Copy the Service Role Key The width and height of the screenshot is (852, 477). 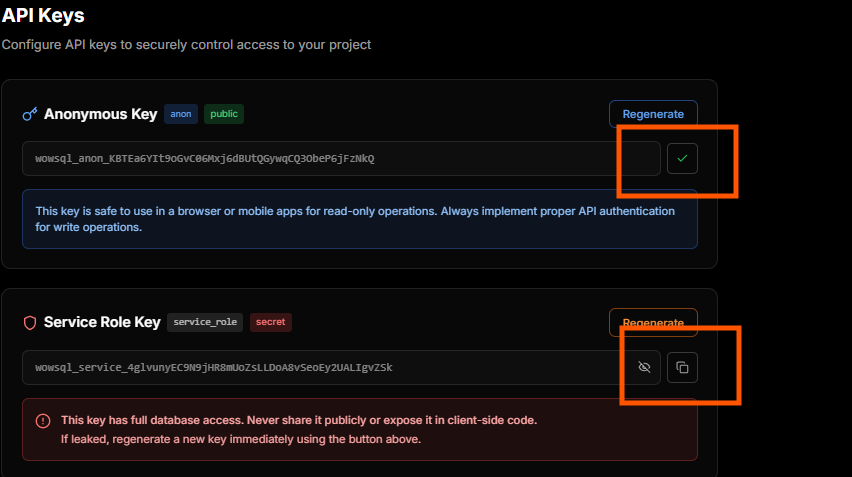[x=682, y=367]
